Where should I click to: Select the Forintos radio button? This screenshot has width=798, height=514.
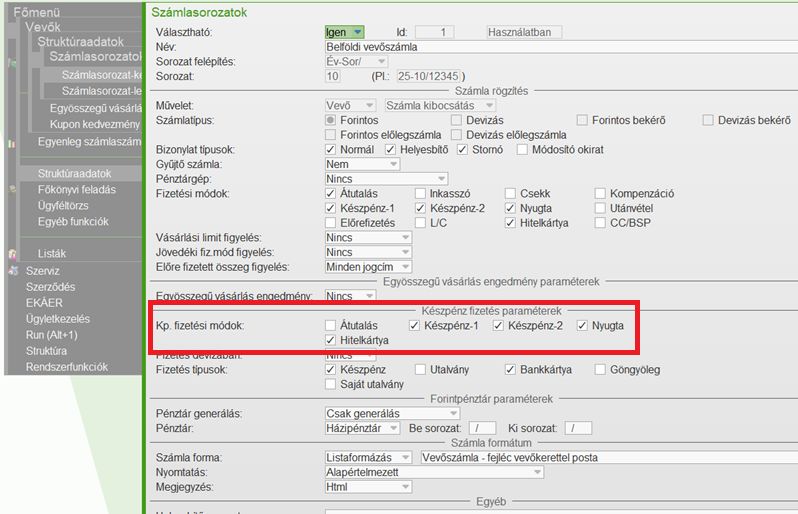[x=330, y=120]
